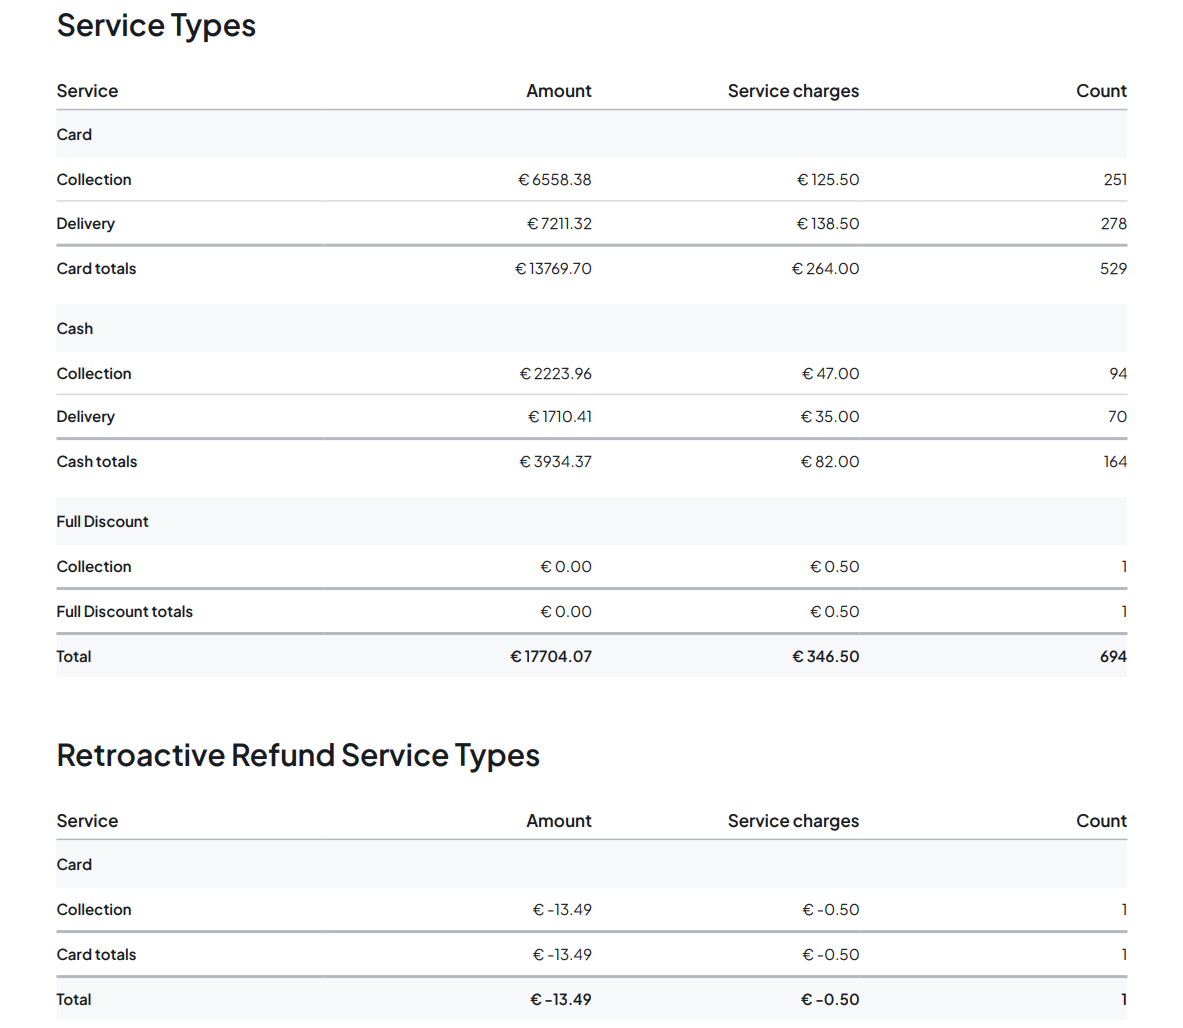Click the Card delivery count 278
Image resolution: width=1183 pixels, height=1028 pixels.
pyautogui.click(x=1113, y=224)
